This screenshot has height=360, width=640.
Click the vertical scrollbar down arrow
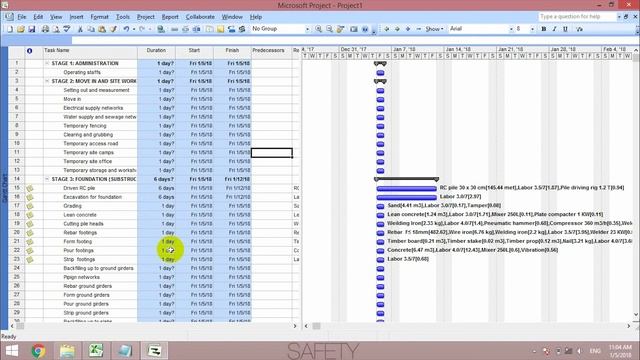[x=636, y=315]
